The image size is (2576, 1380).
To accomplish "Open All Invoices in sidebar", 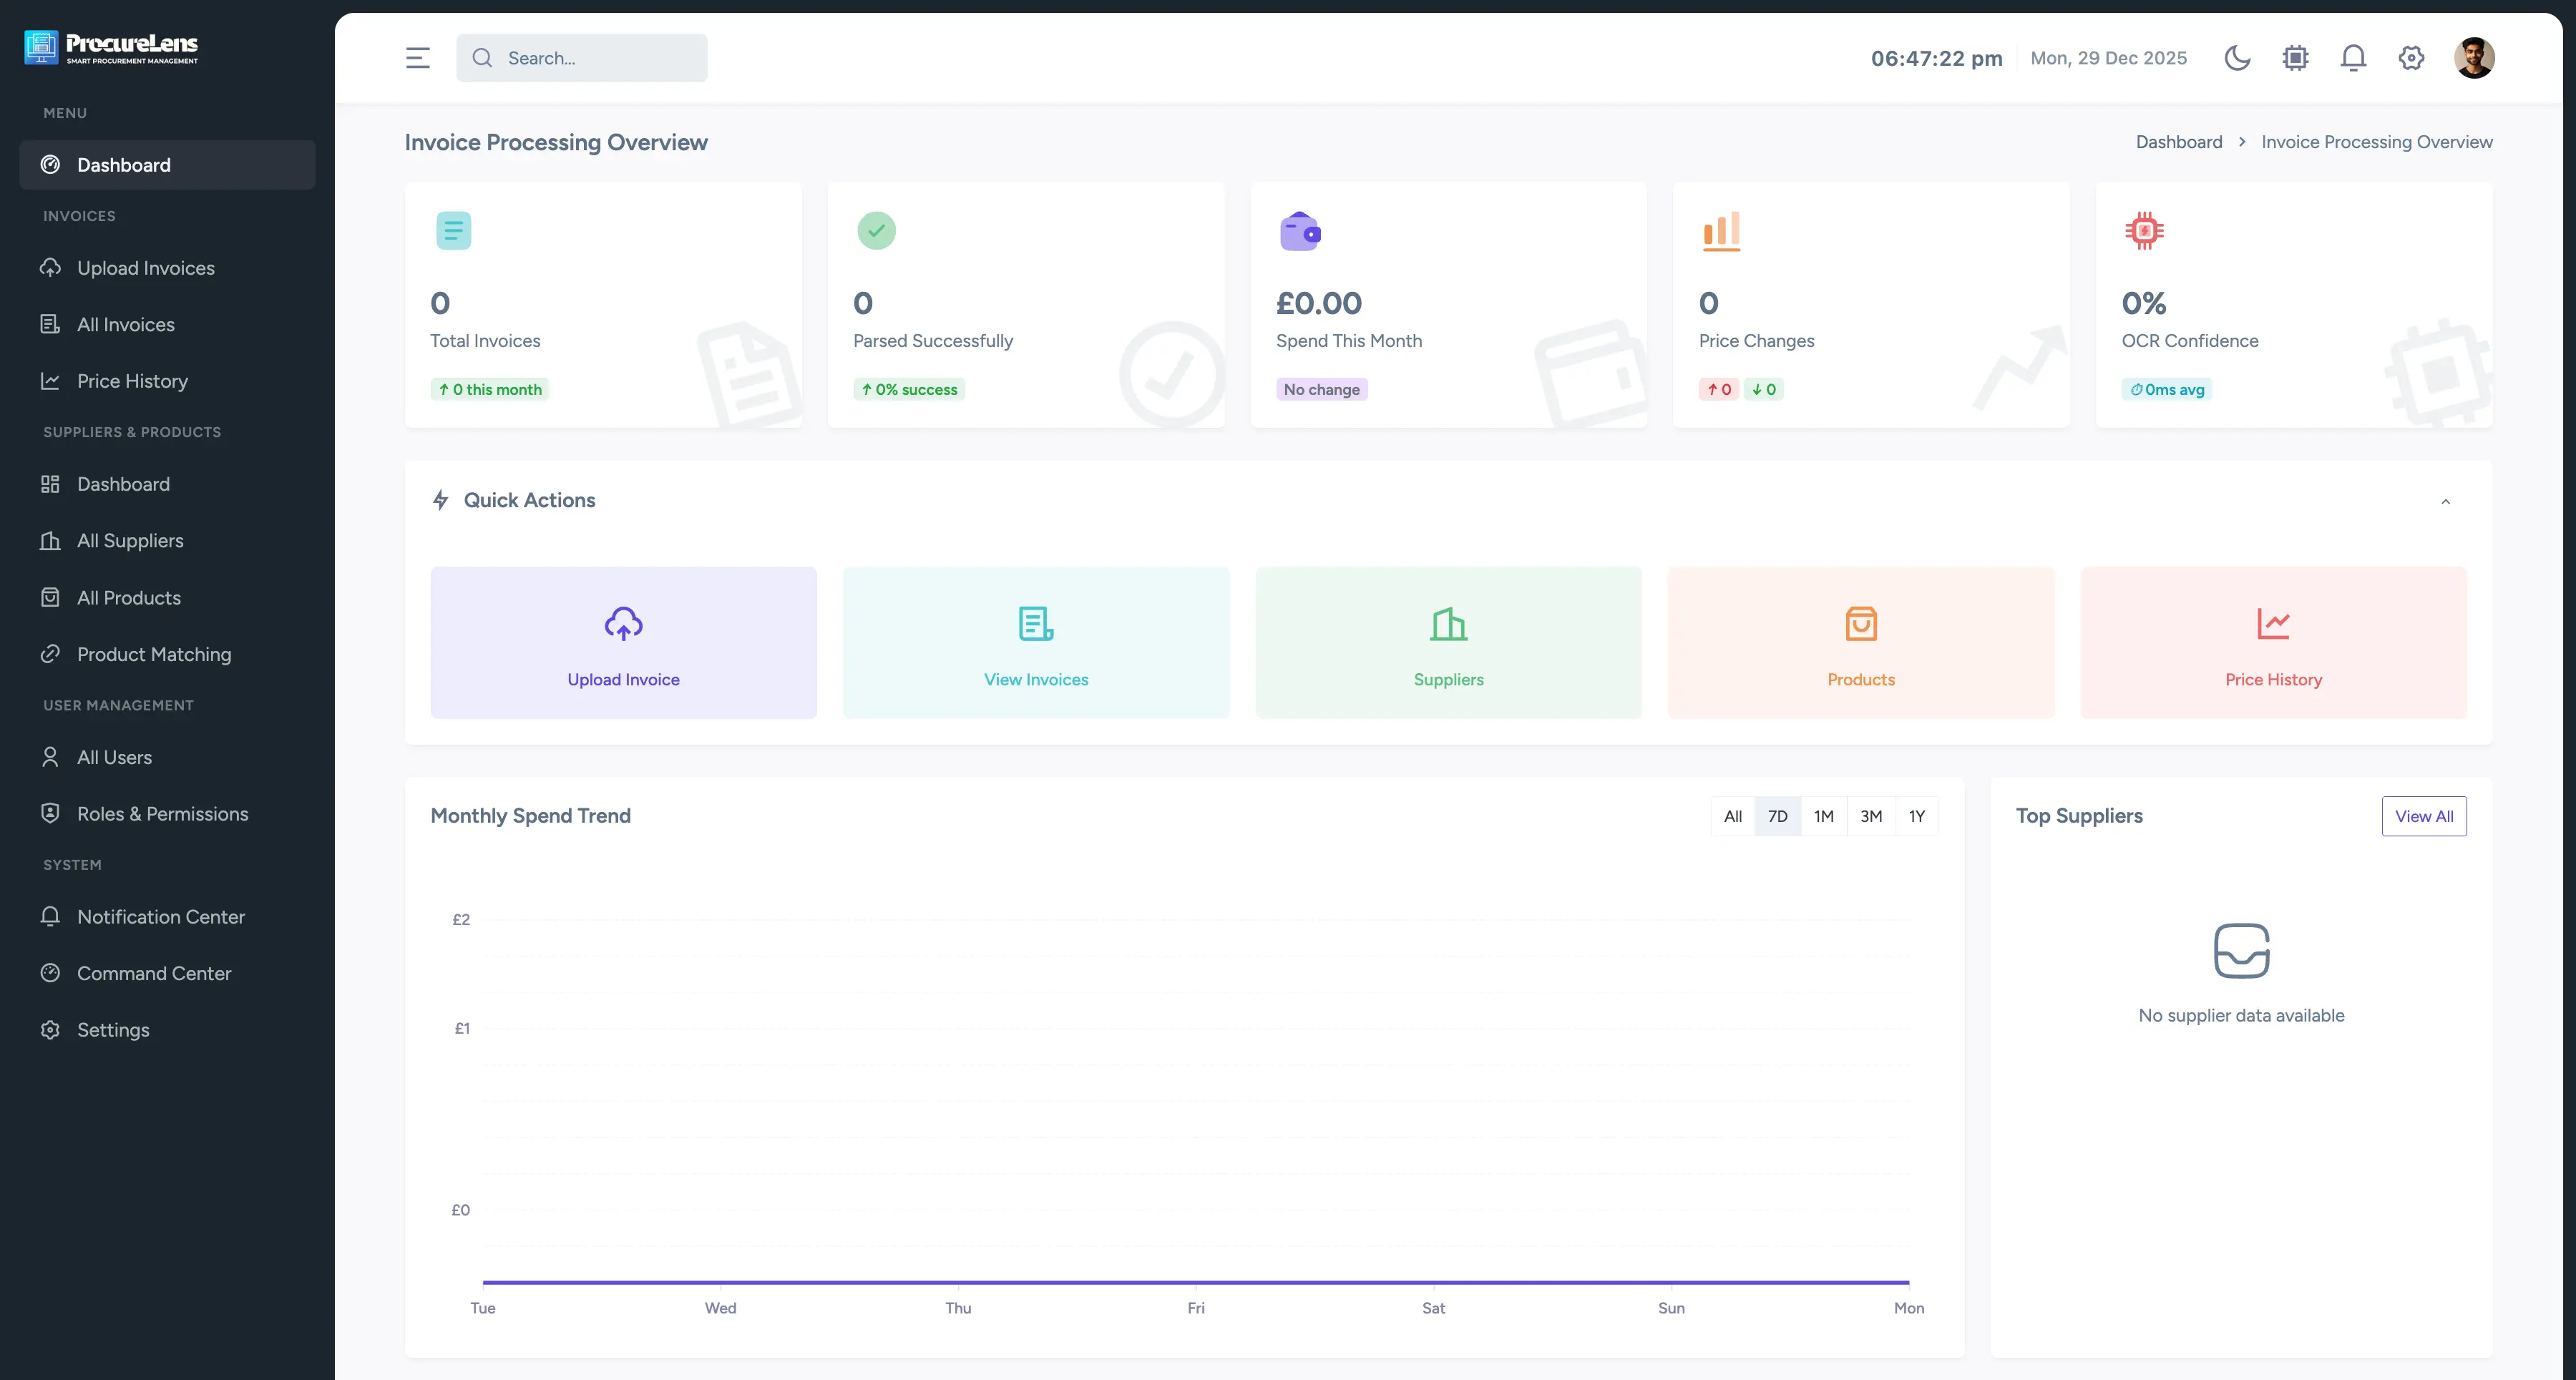I will point(167,324).
